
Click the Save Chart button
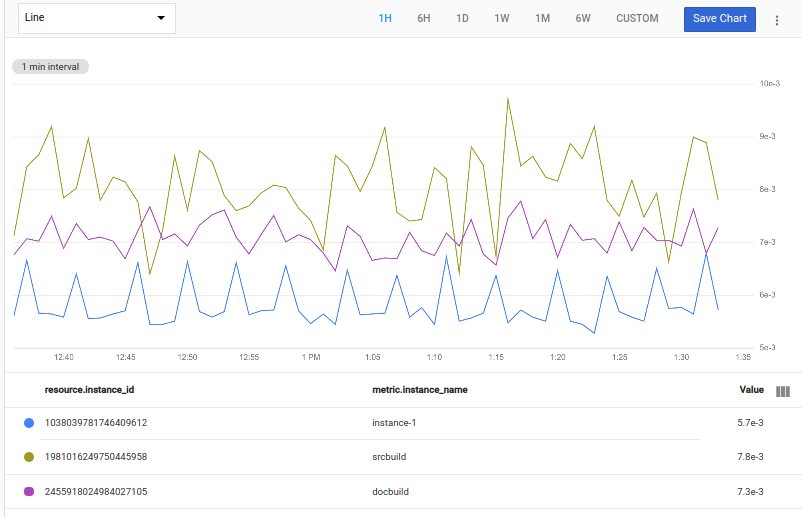[x=719, y=19]
